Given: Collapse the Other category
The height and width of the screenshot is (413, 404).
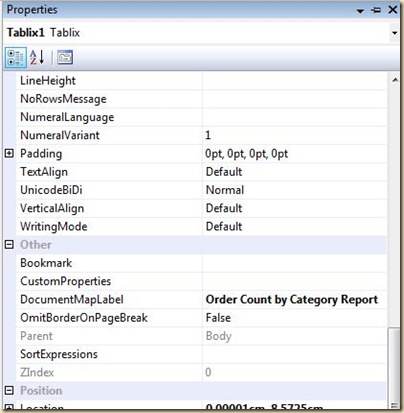Looking at the screenshot, I should click(9, 244).
